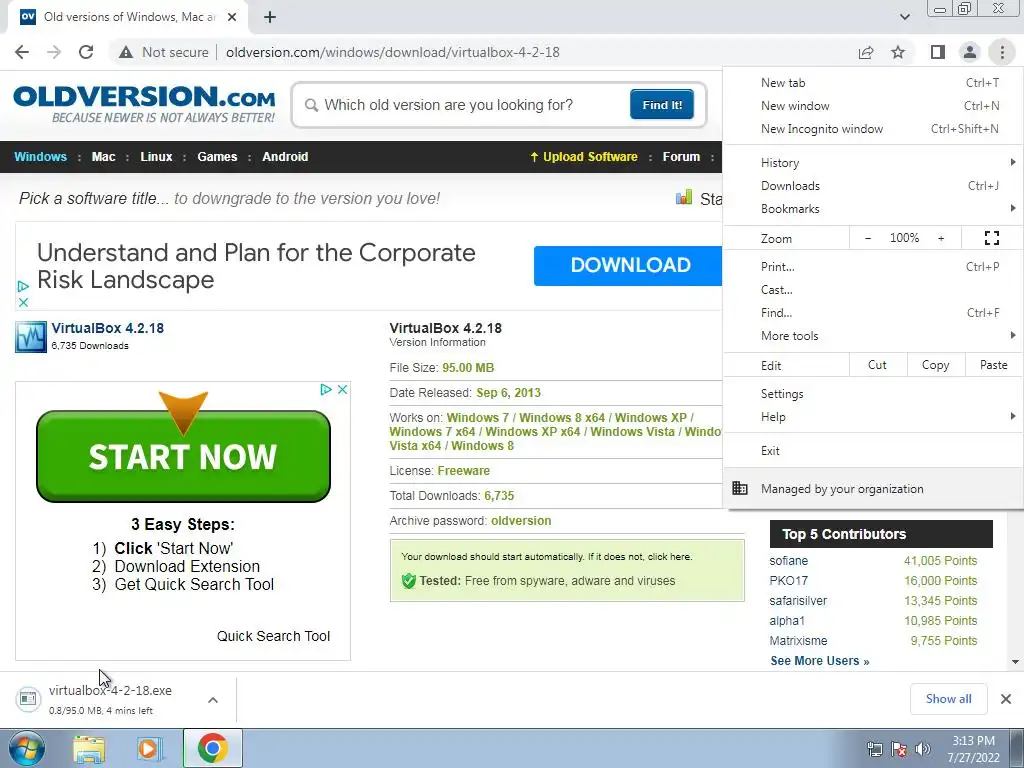
Task: Click the Not secure warning icon
Action: click(x=126, y=52)
